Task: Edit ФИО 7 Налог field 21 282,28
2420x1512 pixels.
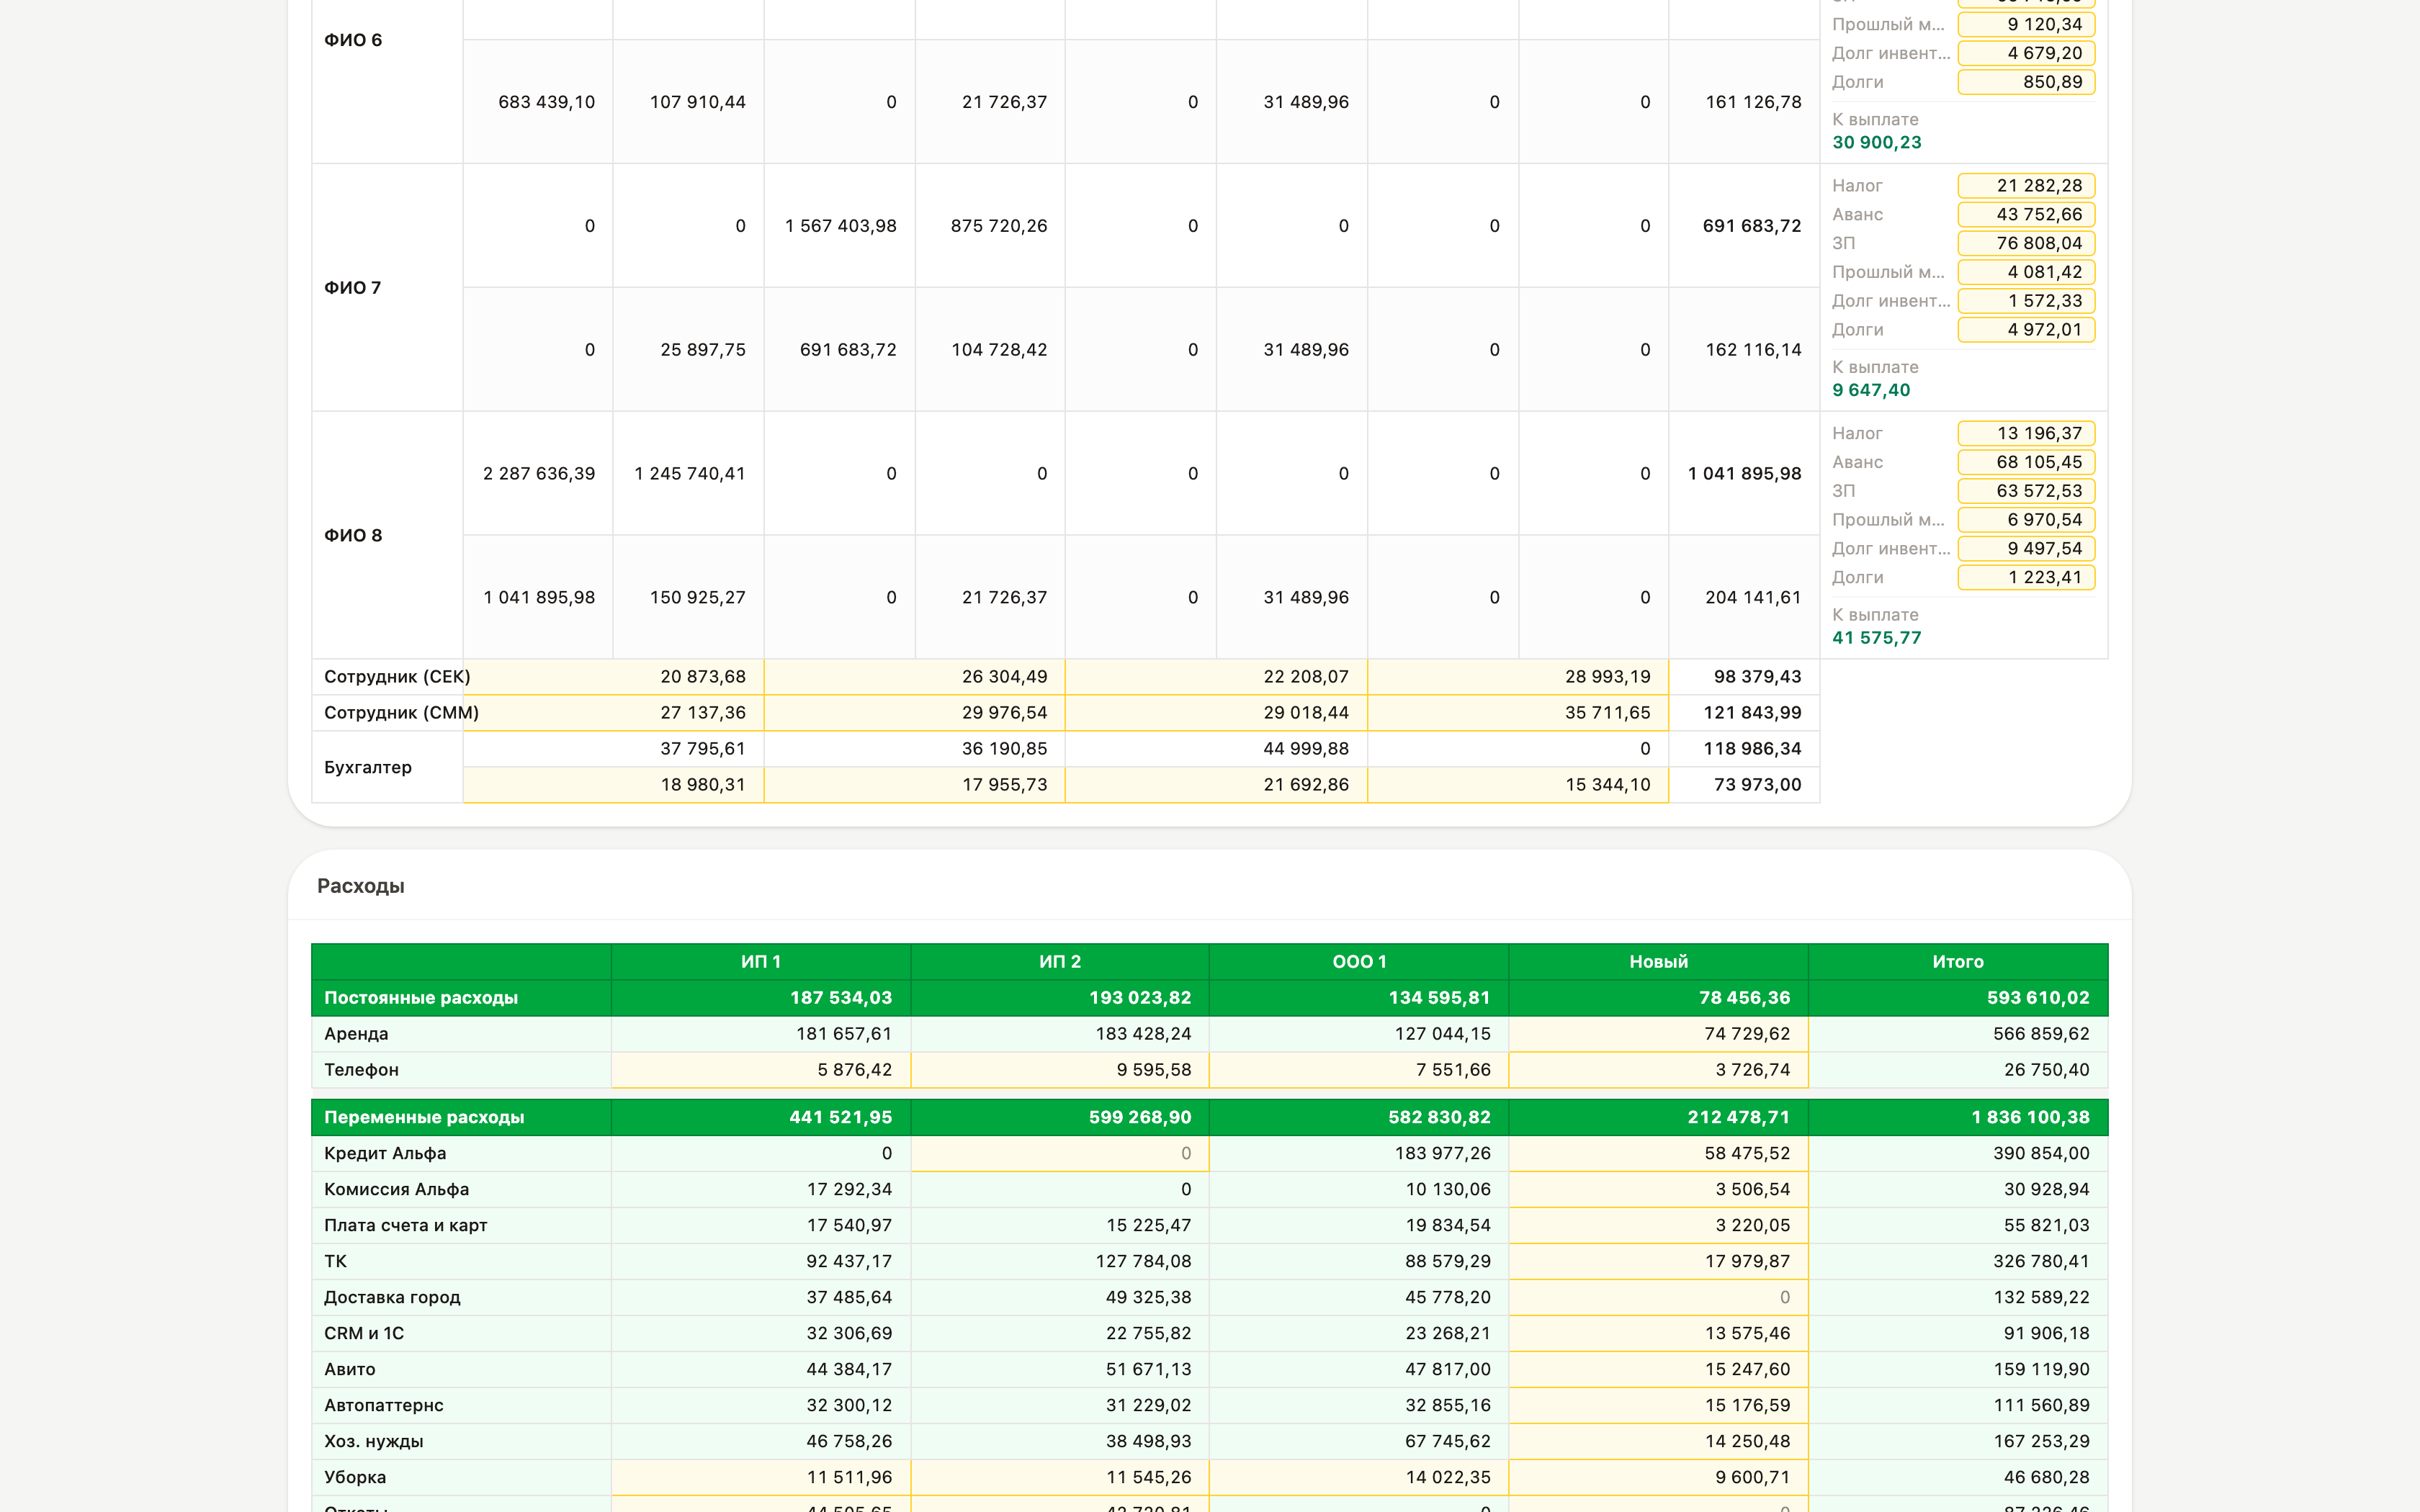Action: pos(2025,186)
